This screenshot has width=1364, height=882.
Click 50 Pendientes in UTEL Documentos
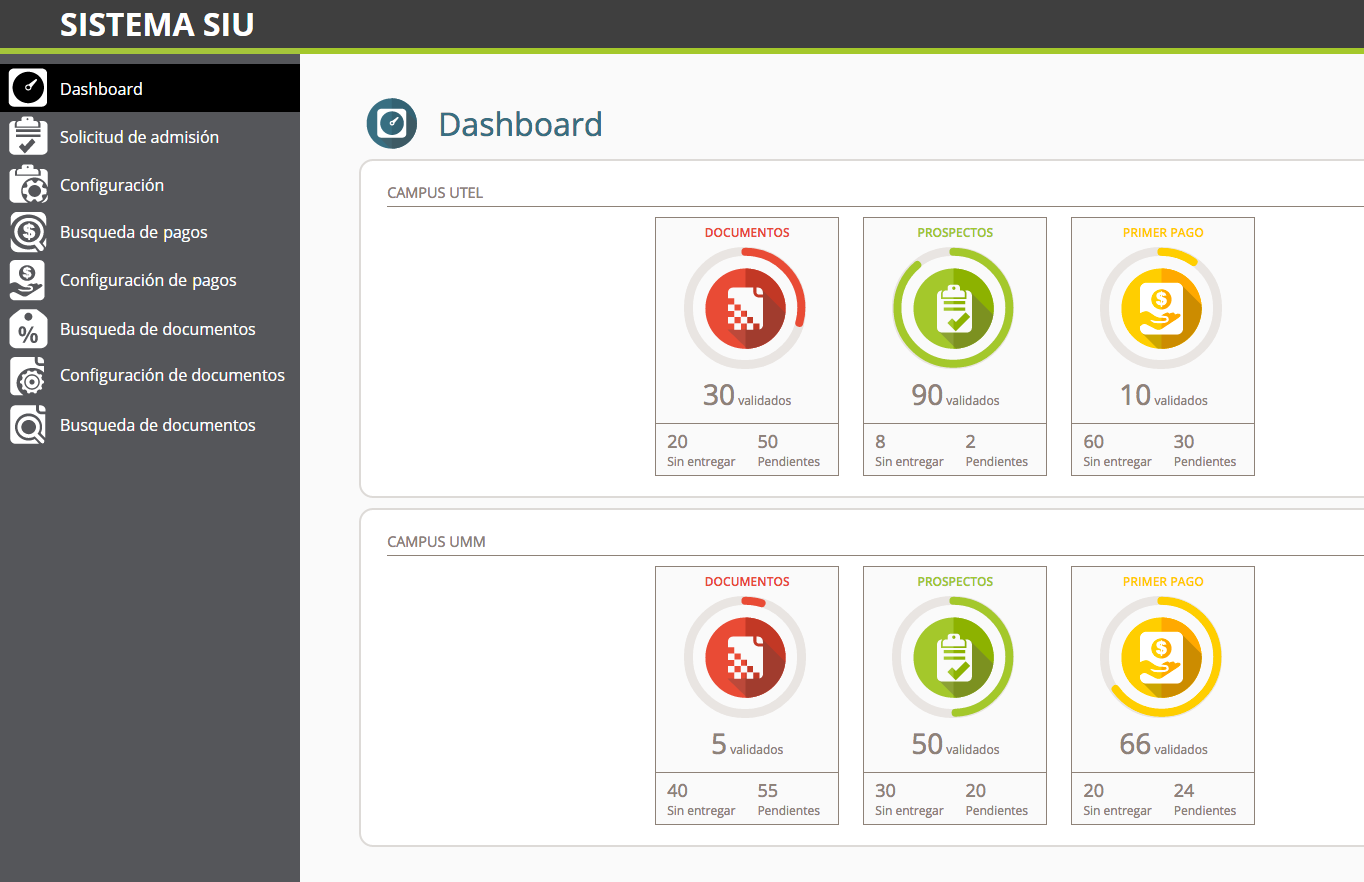(x=789, y=450)
